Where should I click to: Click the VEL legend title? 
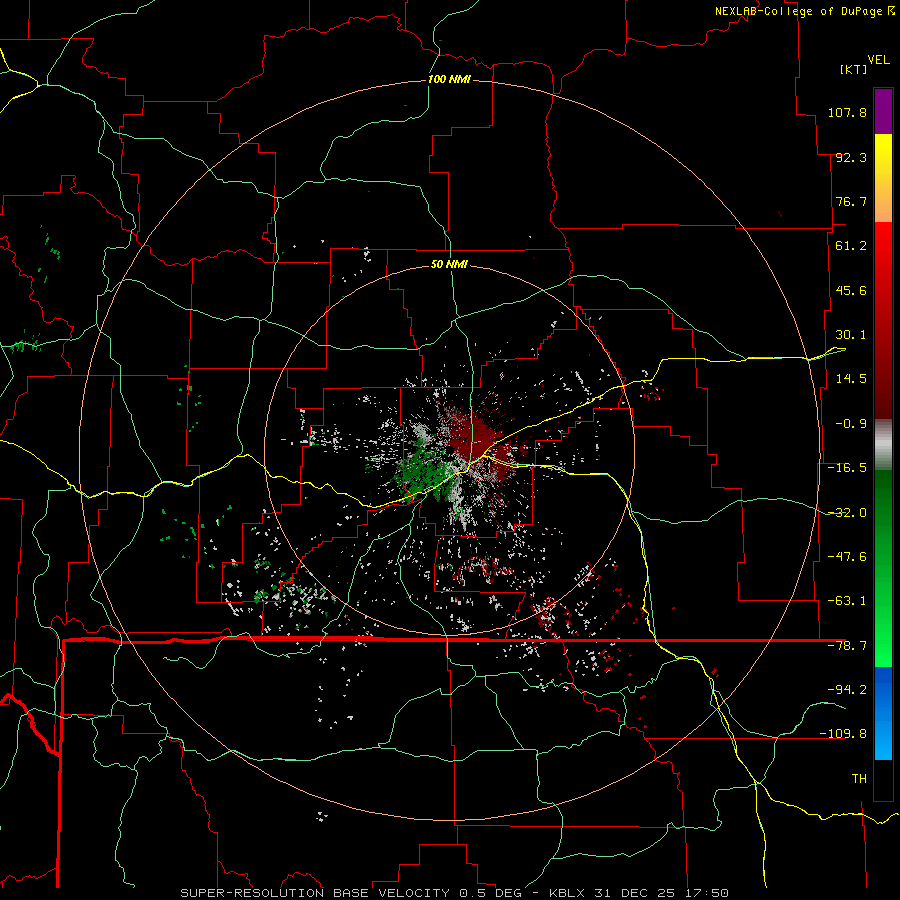(878, 60)
